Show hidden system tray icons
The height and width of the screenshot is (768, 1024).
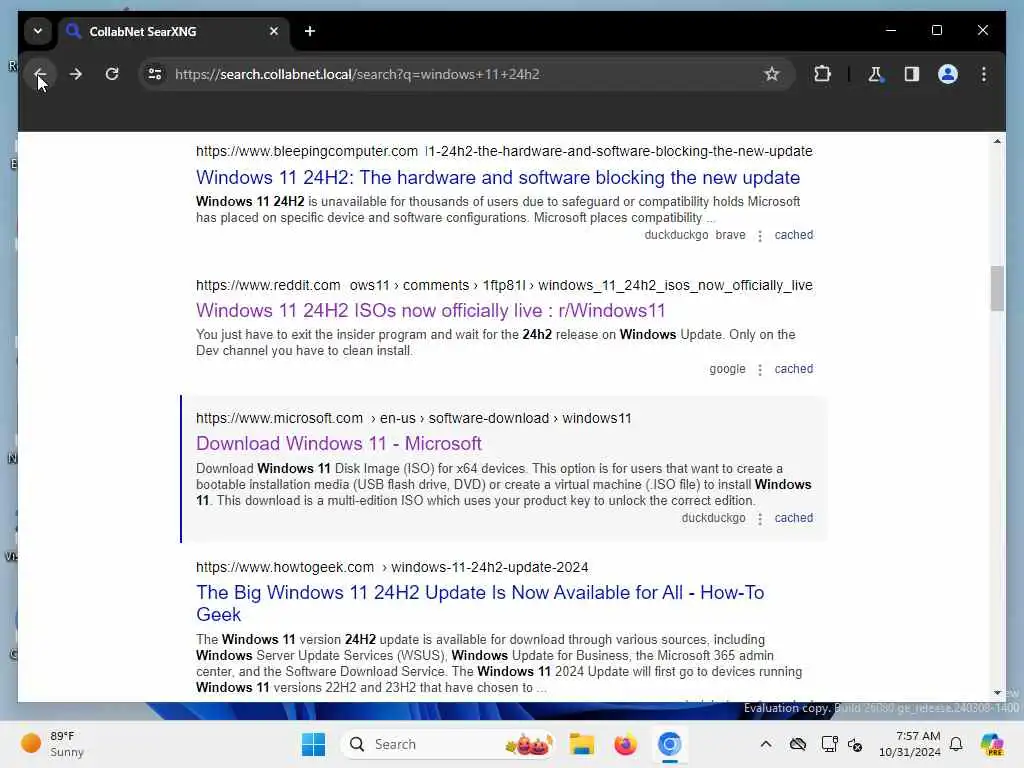765,744
